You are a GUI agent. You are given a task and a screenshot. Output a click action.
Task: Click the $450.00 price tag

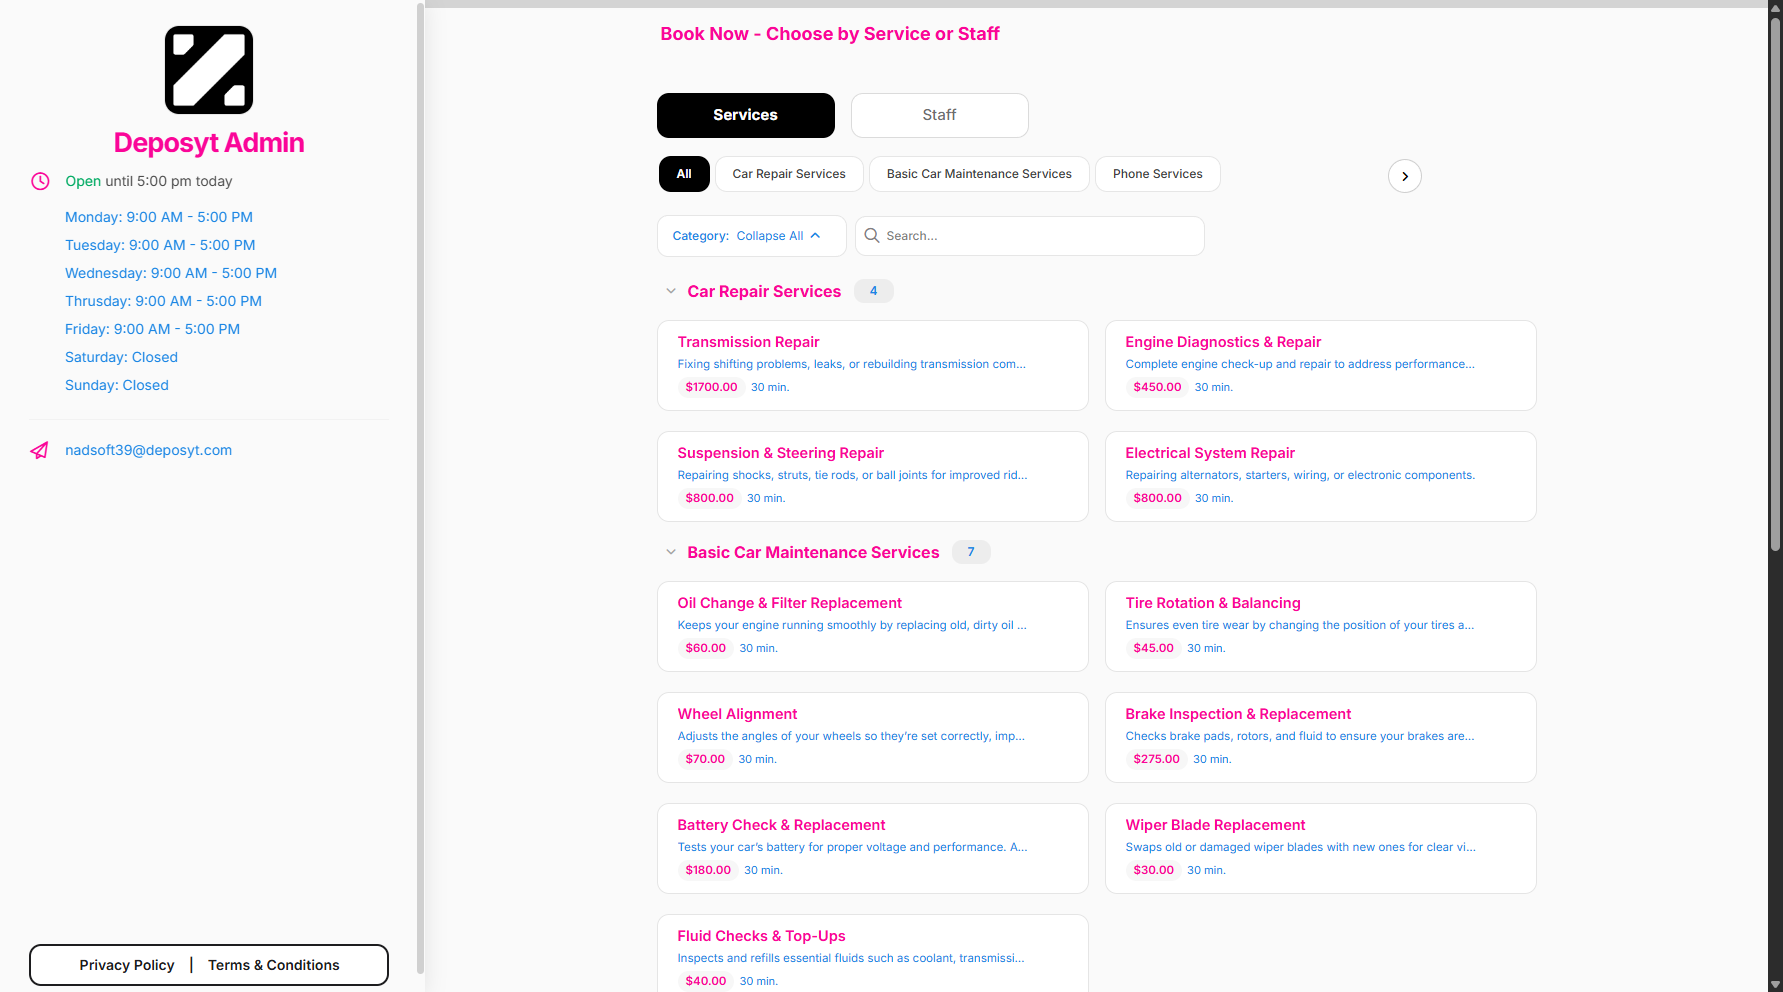pos(1157,387)
